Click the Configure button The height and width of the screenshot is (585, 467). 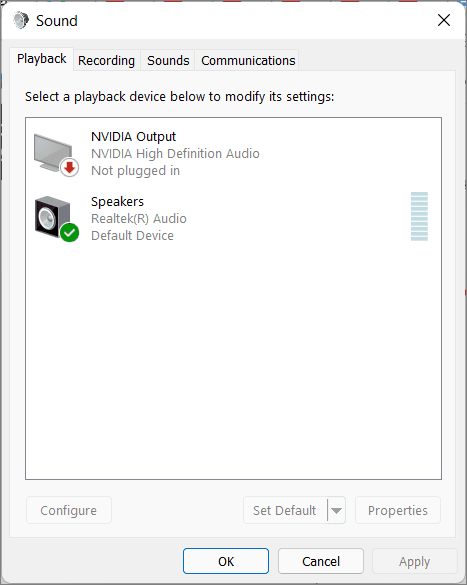pos(69,510)
